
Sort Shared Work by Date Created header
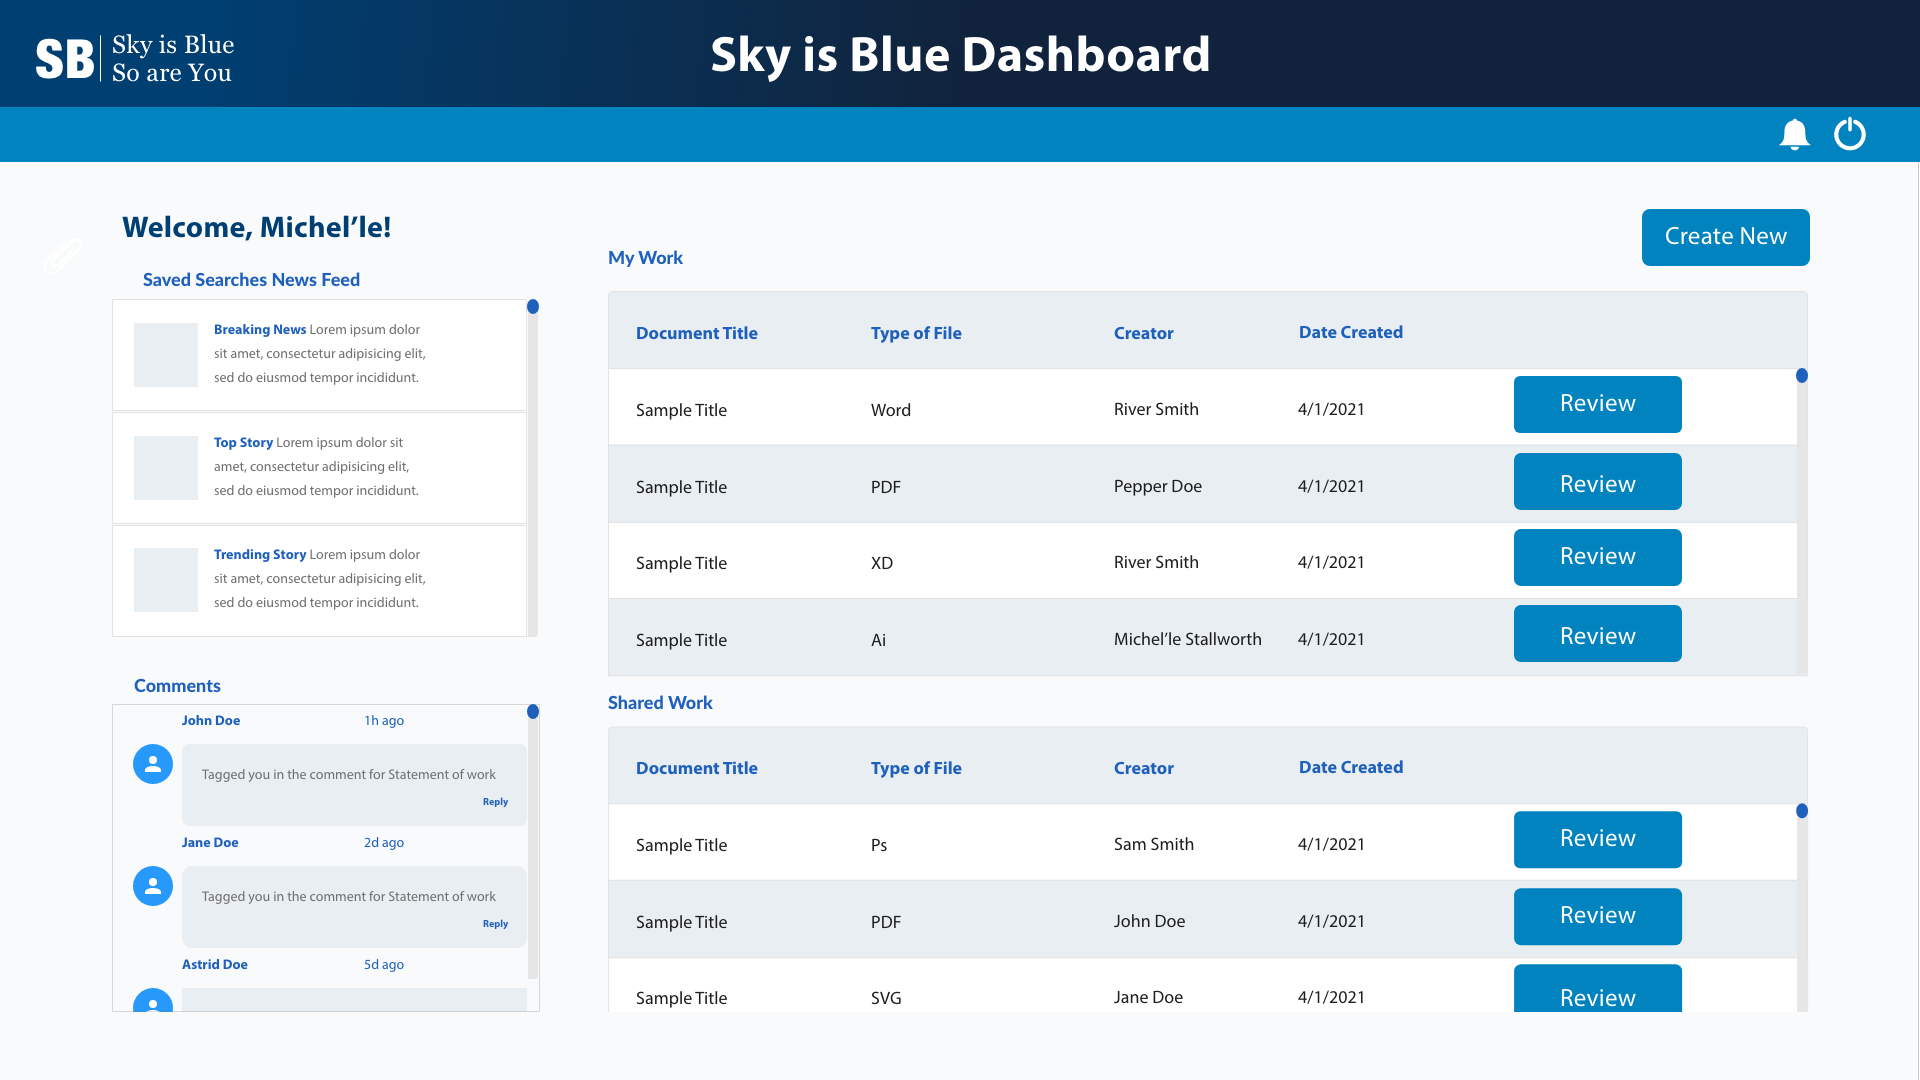(1351, 767)
